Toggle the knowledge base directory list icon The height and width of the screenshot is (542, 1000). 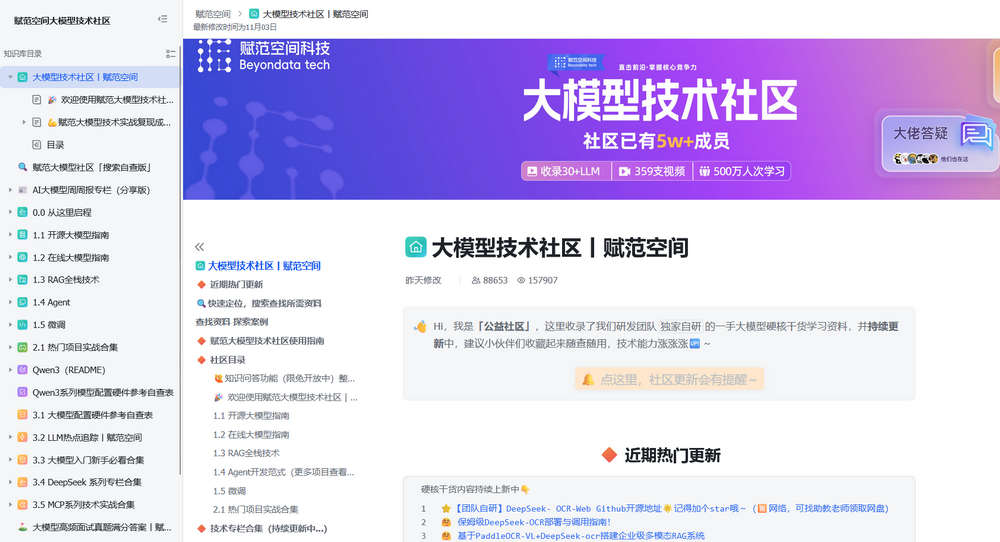[x=170, y=54]
